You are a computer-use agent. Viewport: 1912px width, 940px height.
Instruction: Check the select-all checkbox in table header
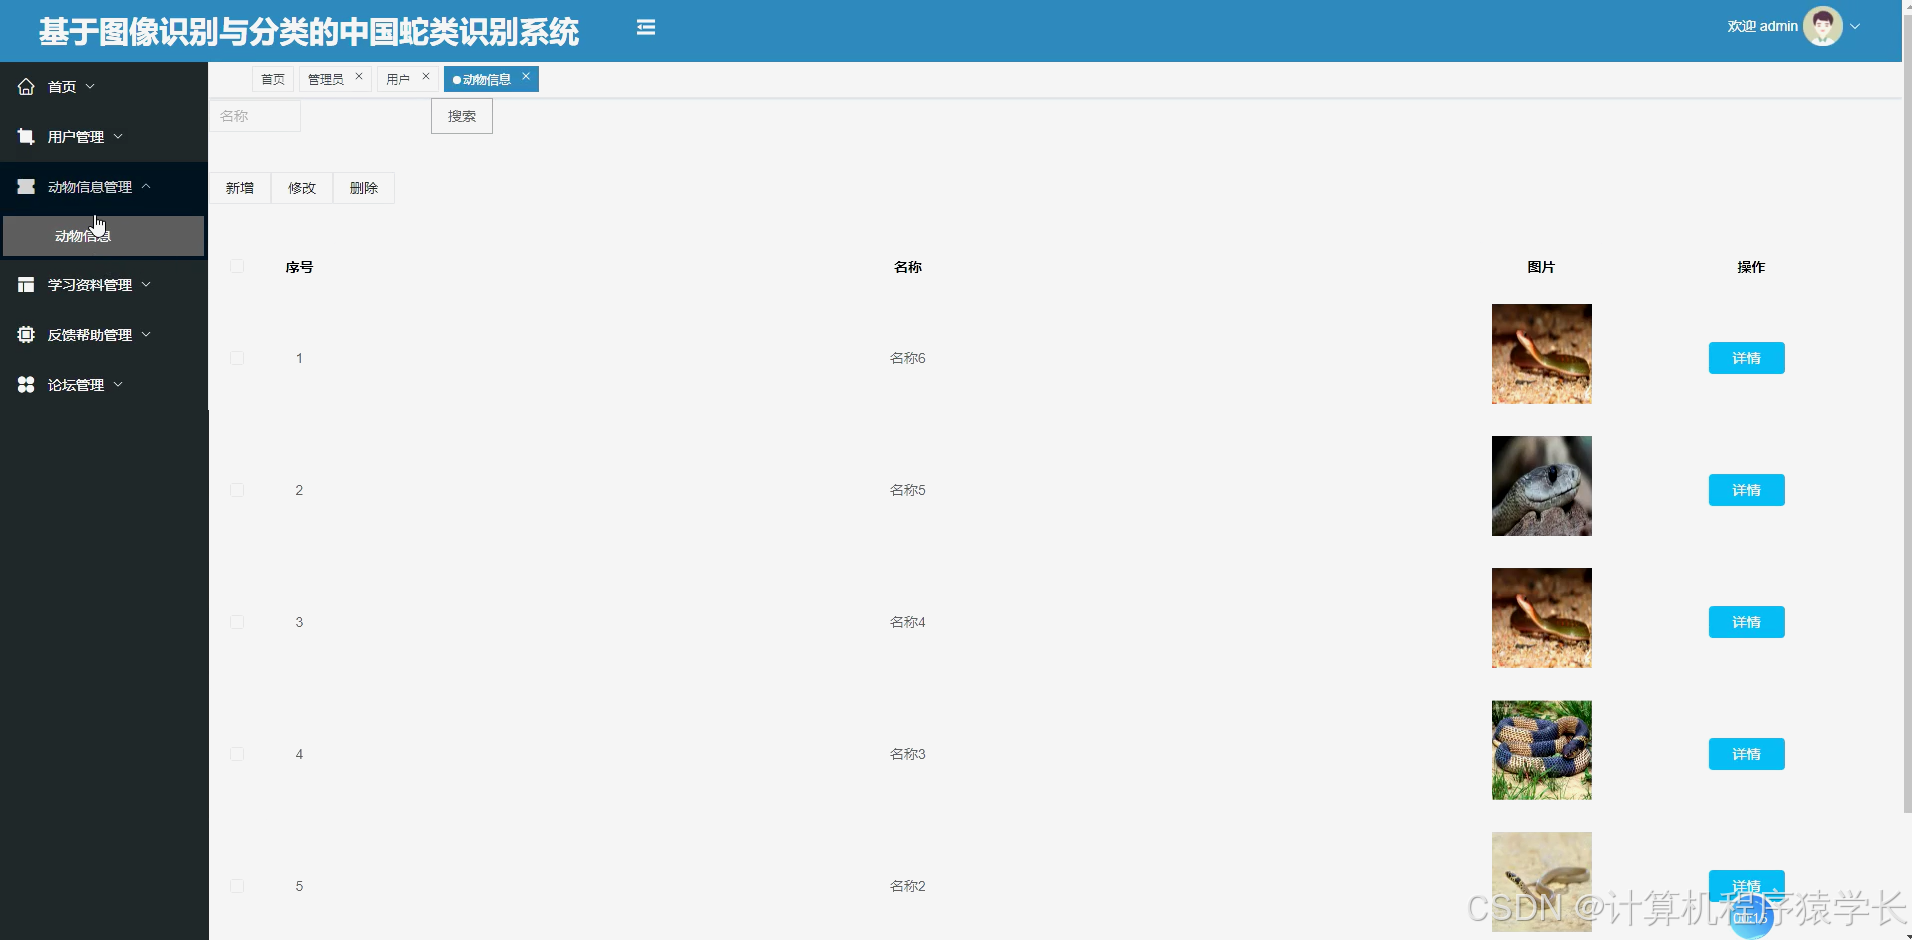tap(237, 266)
